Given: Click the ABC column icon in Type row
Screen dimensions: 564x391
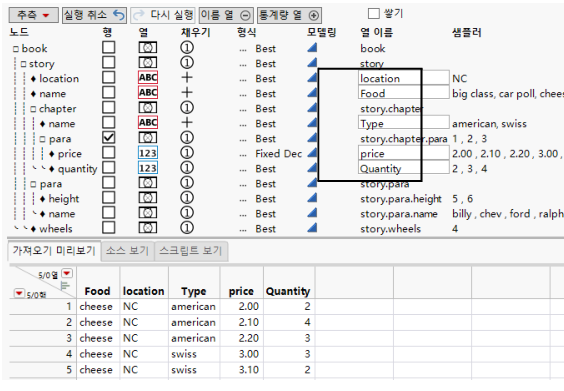Looking at the screenshot, I should tap(148, 123).
